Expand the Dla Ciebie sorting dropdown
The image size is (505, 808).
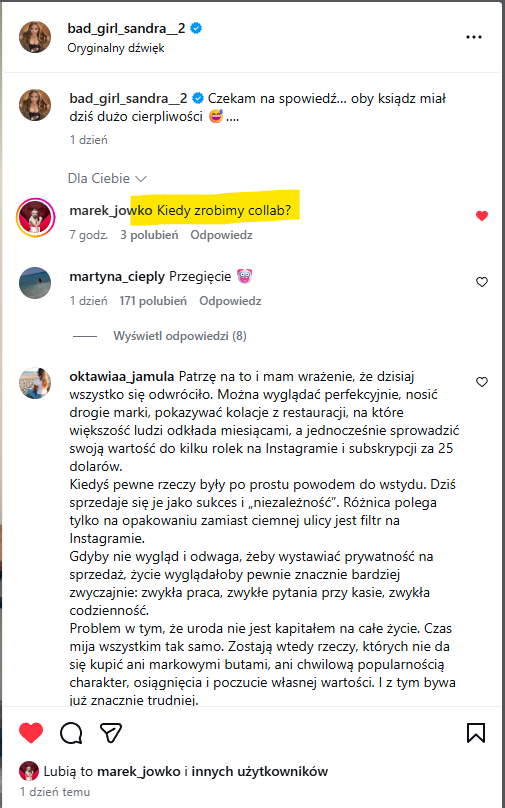107,179
